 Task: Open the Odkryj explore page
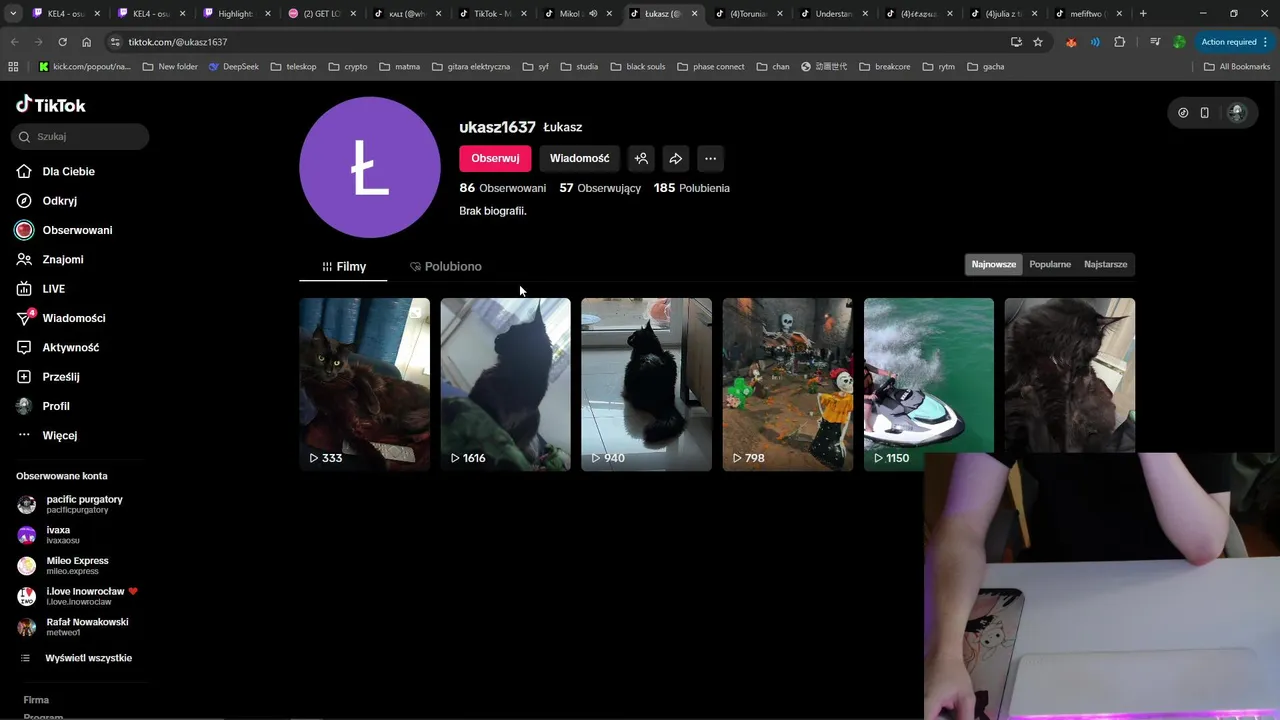tap(59, 200)
